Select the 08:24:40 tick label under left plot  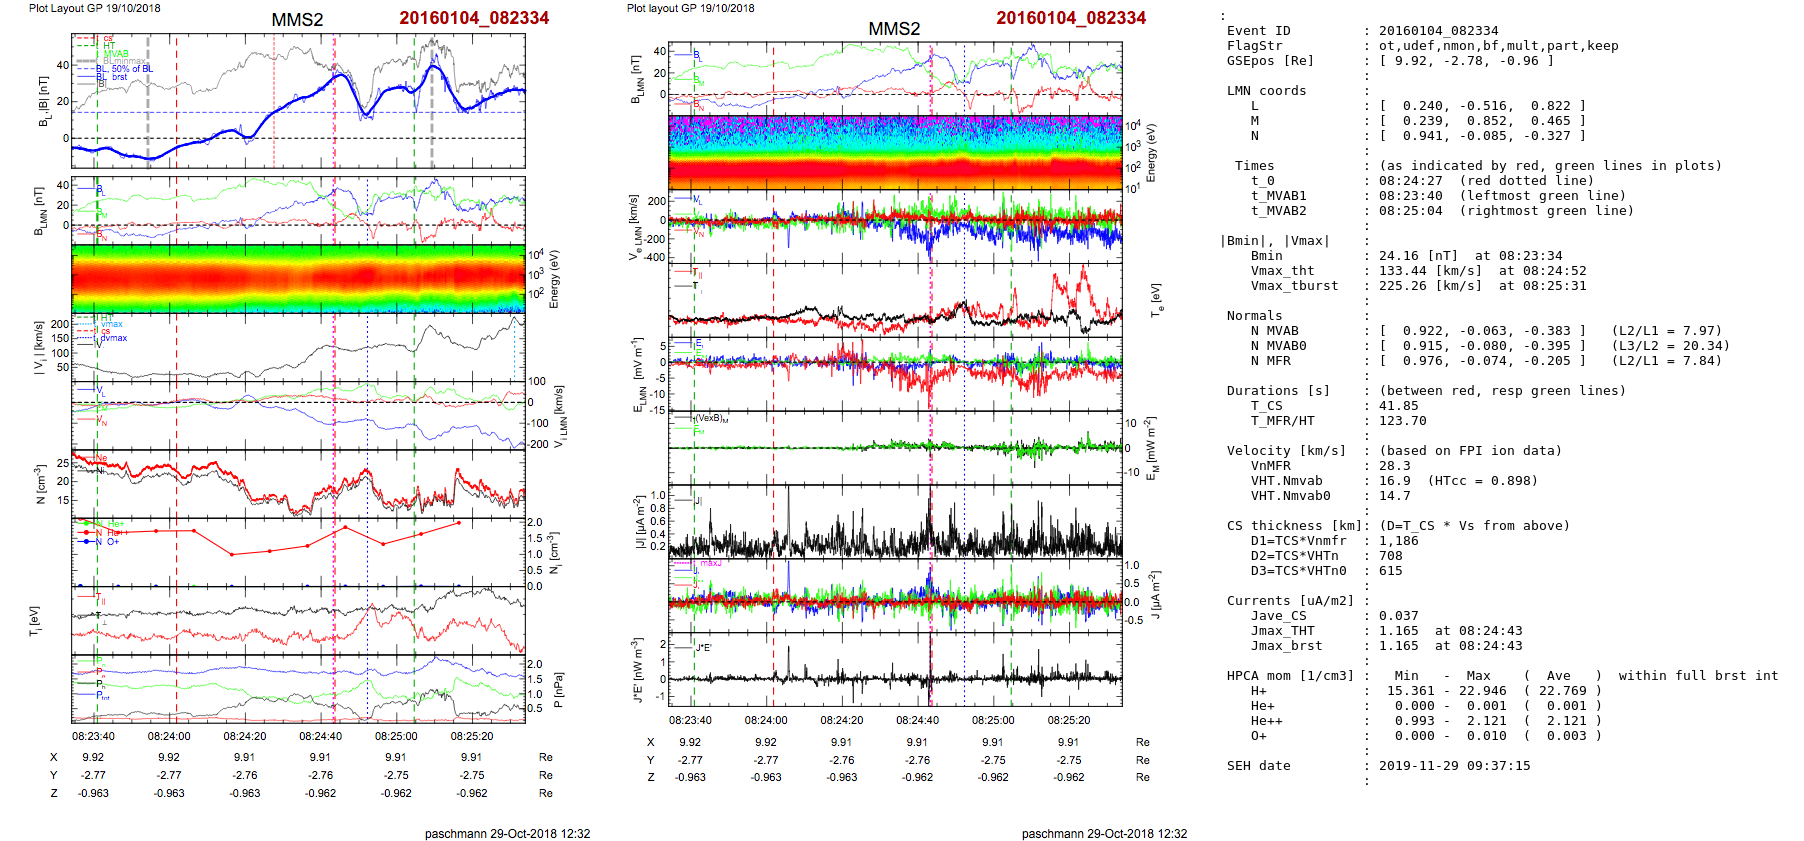coord(320,736)
